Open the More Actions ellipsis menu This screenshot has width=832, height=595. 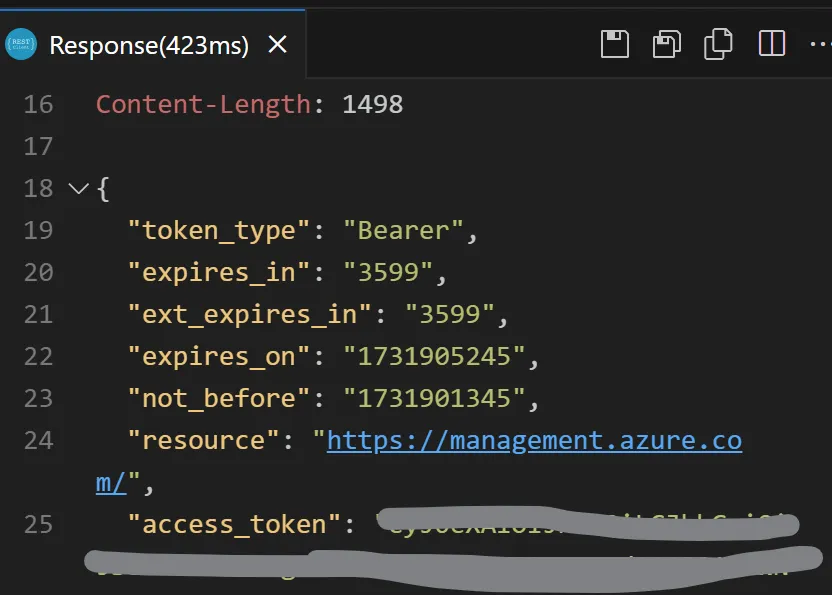coord(817,44)
